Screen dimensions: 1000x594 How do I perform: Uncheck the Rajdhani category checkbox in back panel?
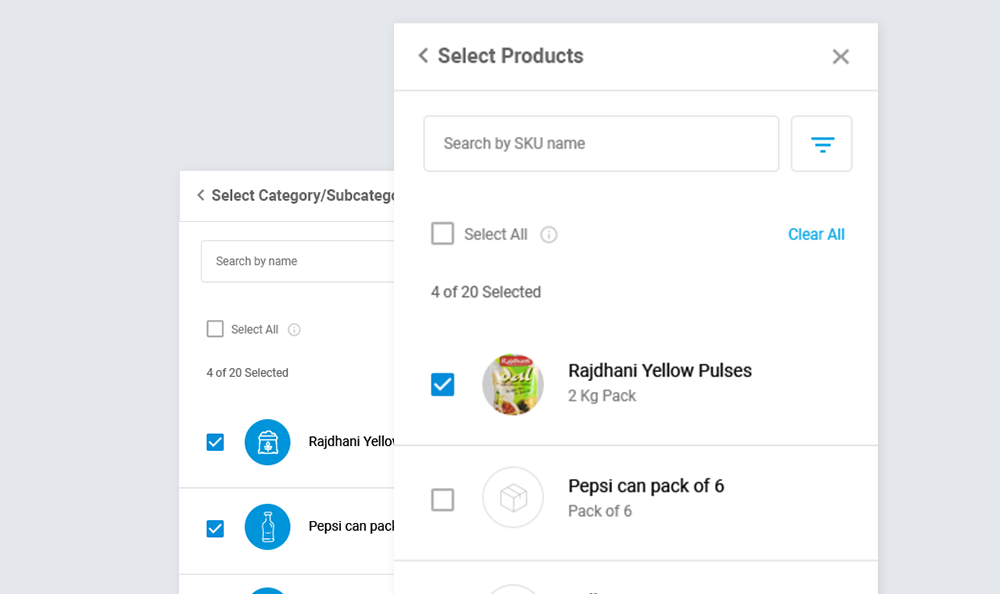click(215, 442)
